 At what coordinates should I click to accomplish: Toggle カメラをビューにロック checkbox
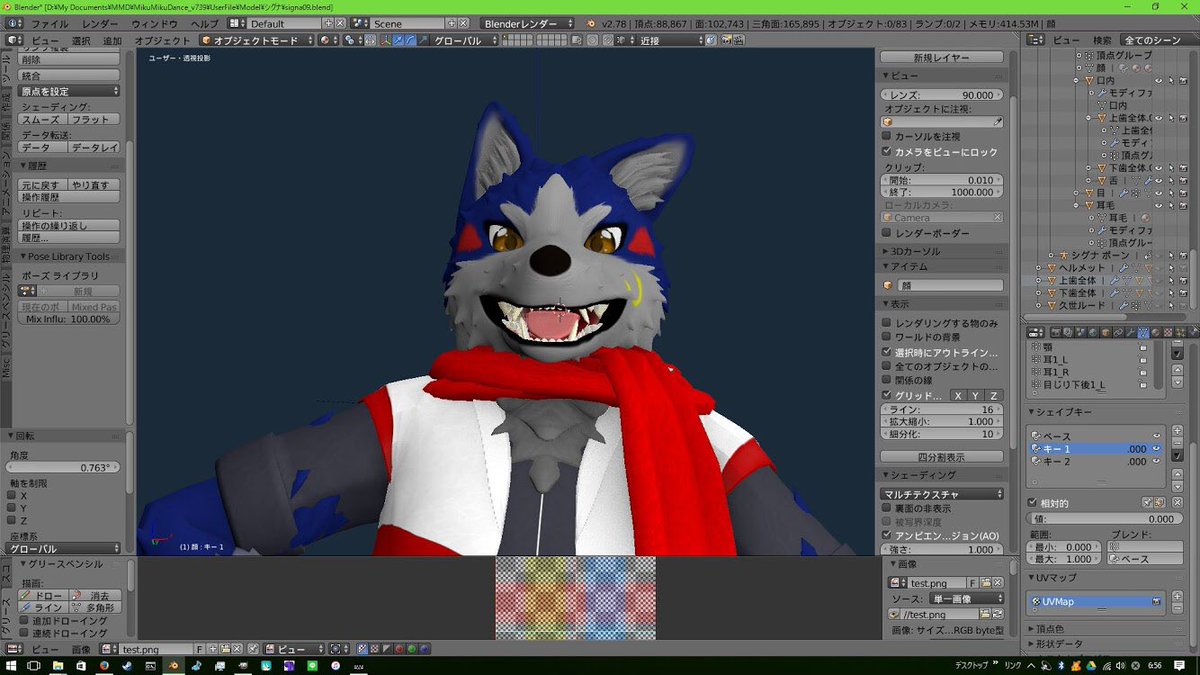(886, 151)
